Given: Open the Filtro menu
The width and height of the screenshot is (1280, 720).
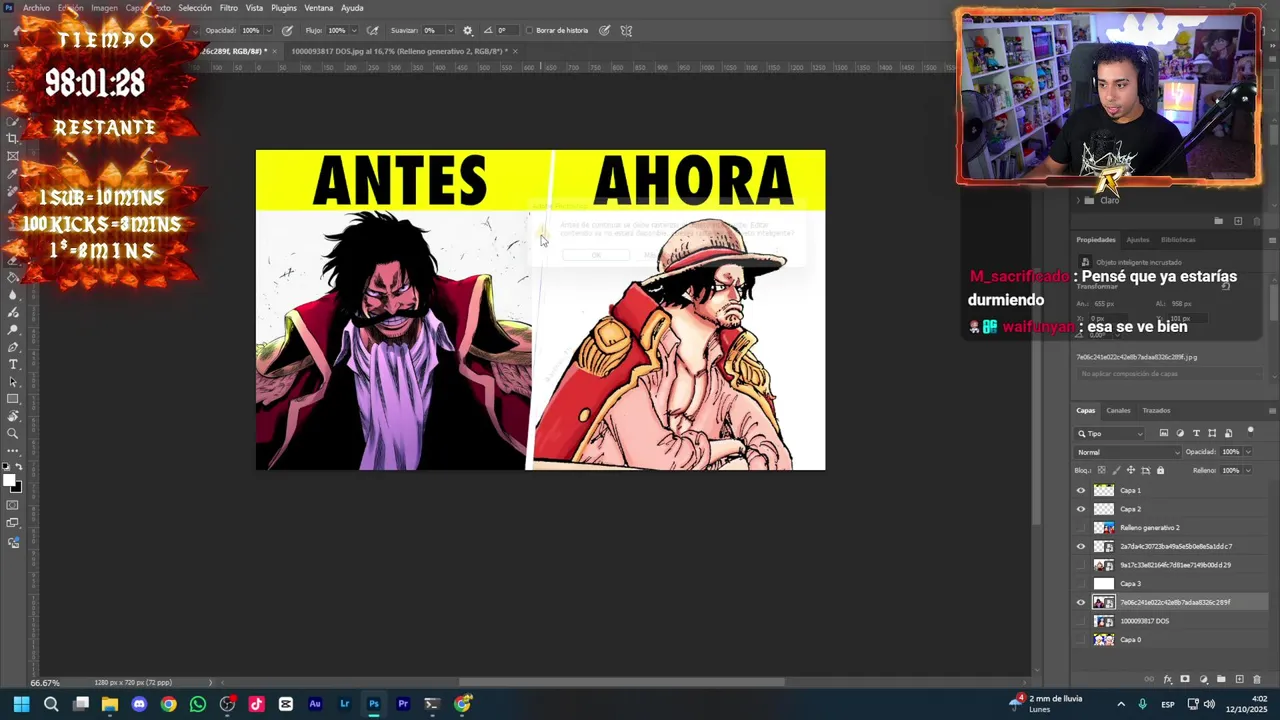Looking at the screenshot, I should click(x=229, y=8).
